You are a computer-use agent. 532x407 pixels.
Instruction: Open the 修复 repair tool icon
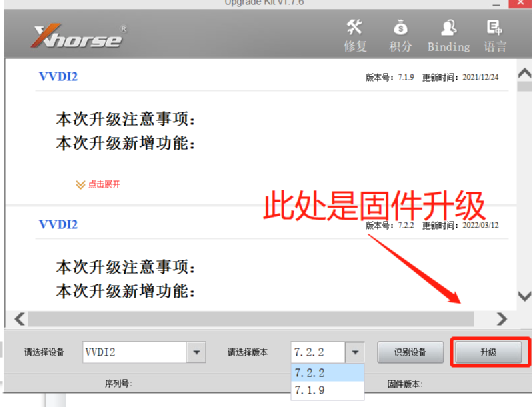pyautogui.click(x=355, y=28)
